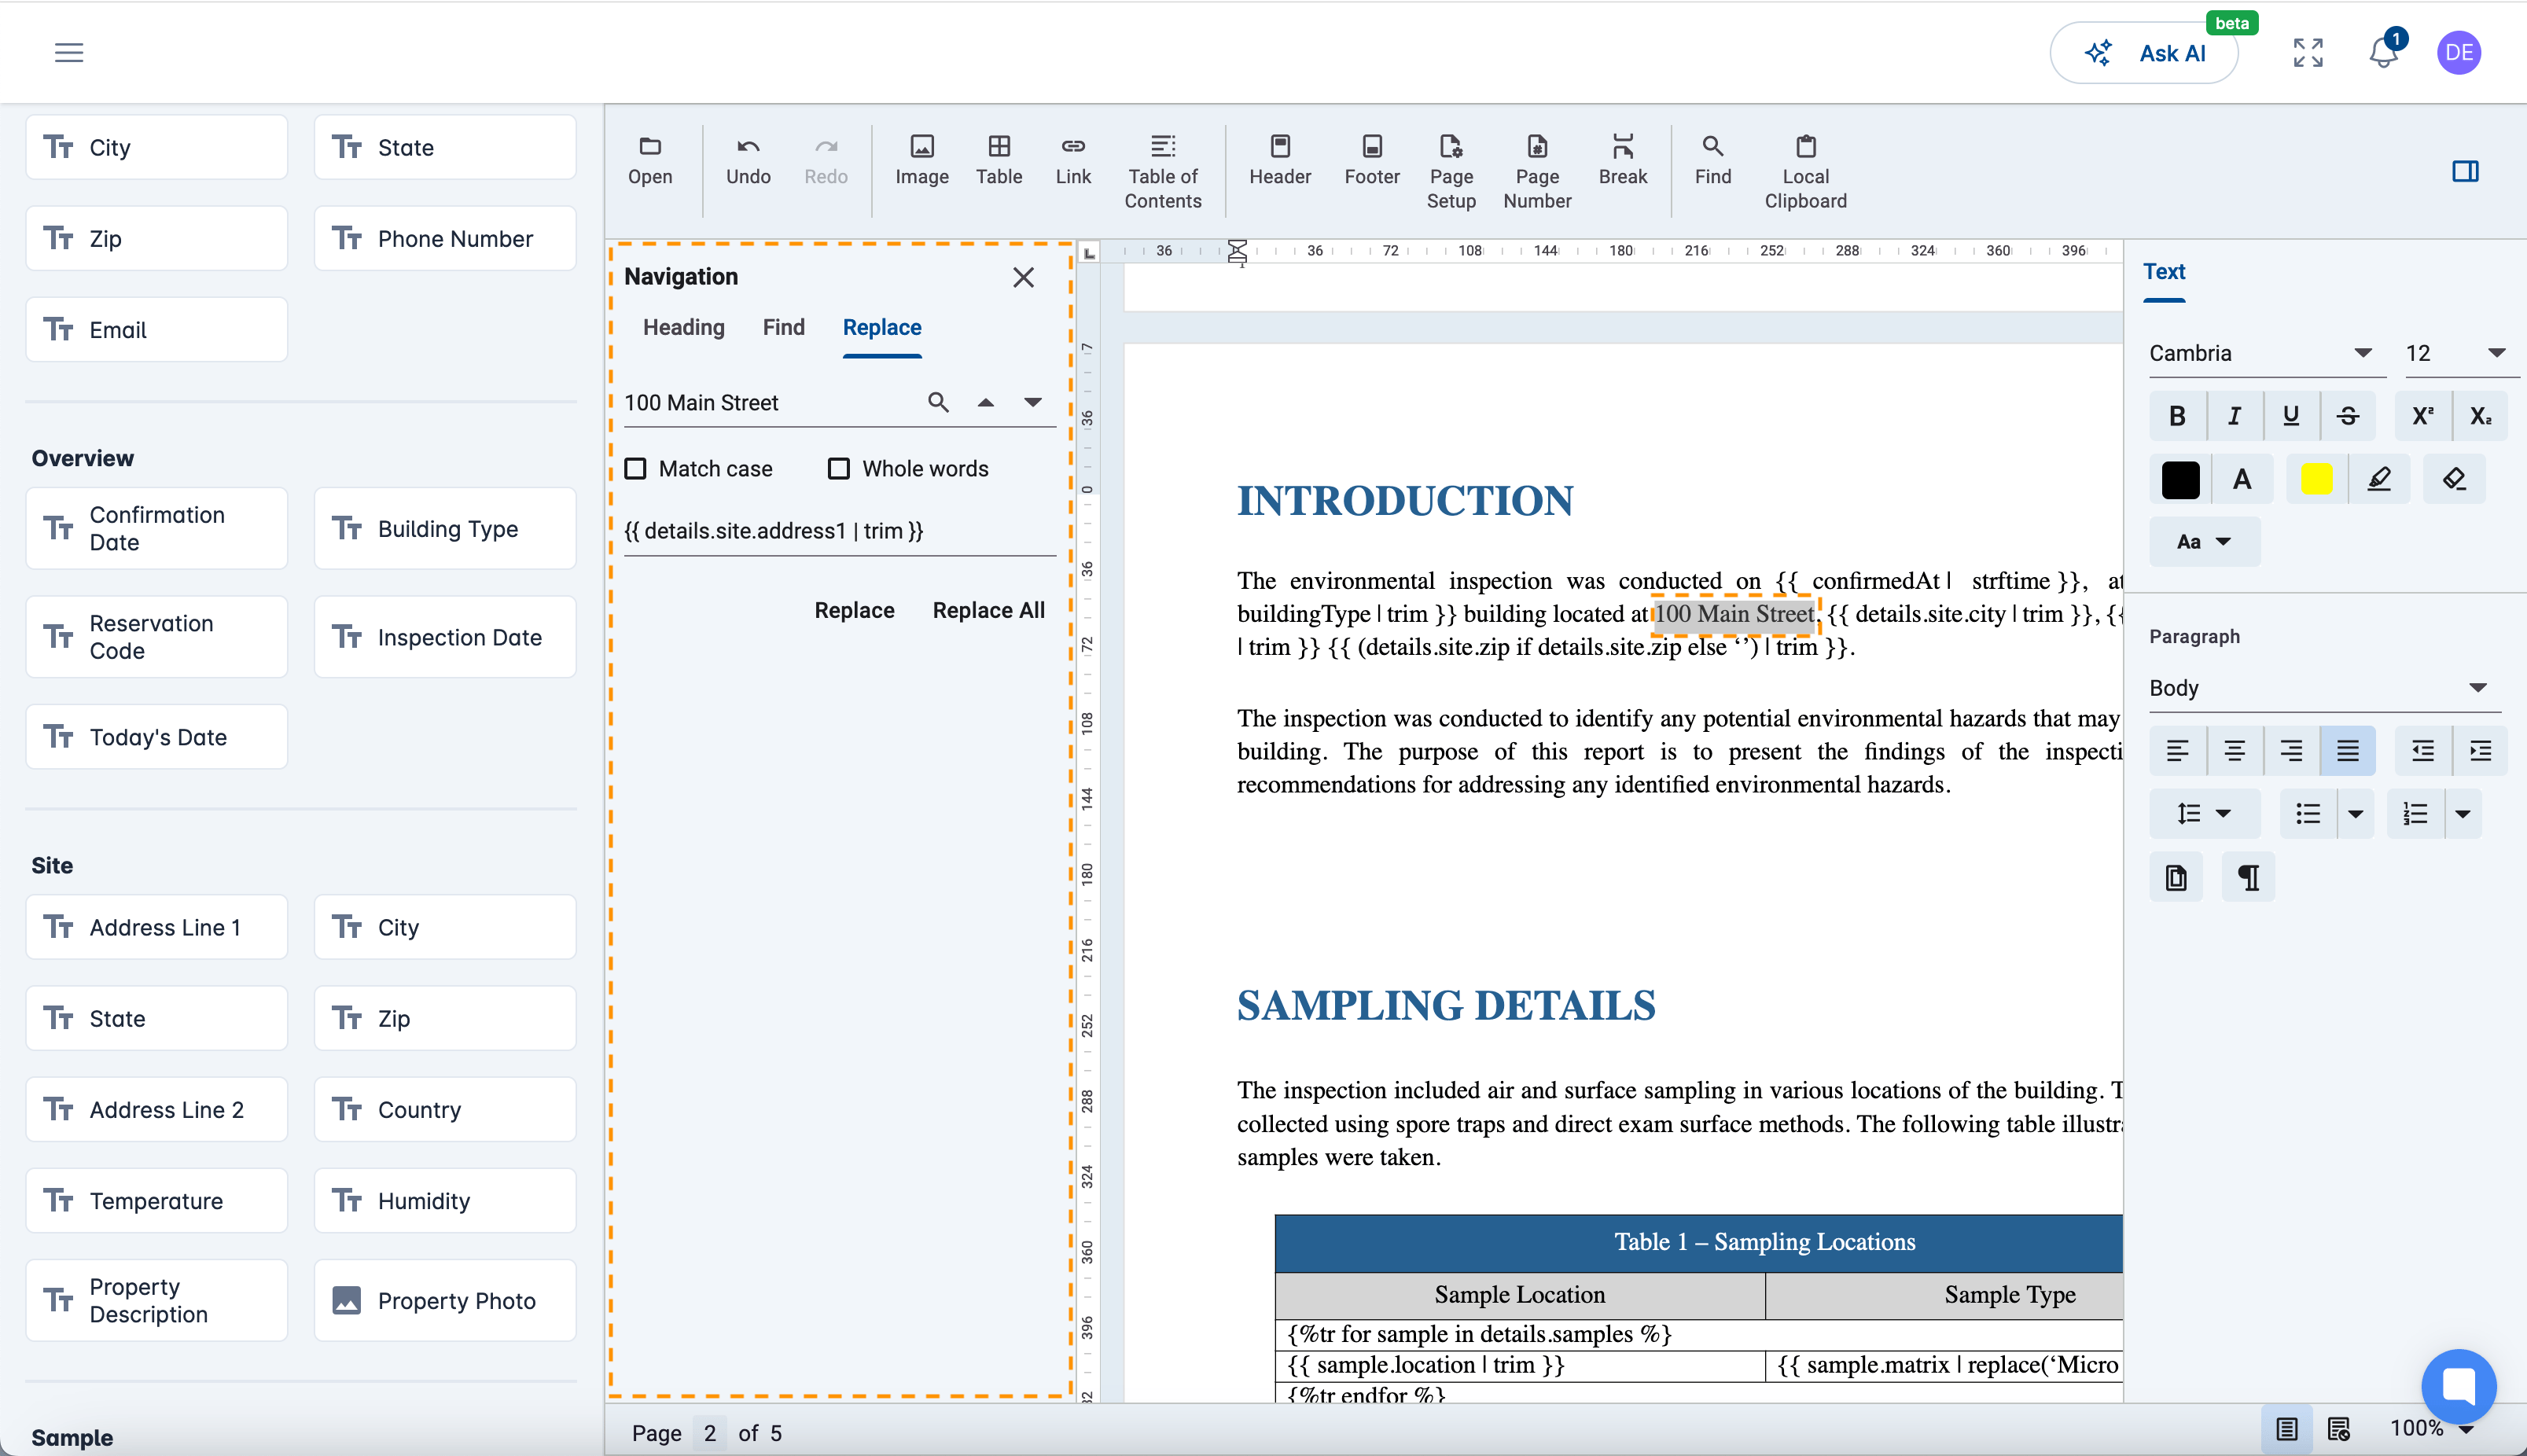Image resolution: width=2527 pixels, height=1456 pixels.
Task: Justify the paragraph text
Action: (x=2347, y=751)
